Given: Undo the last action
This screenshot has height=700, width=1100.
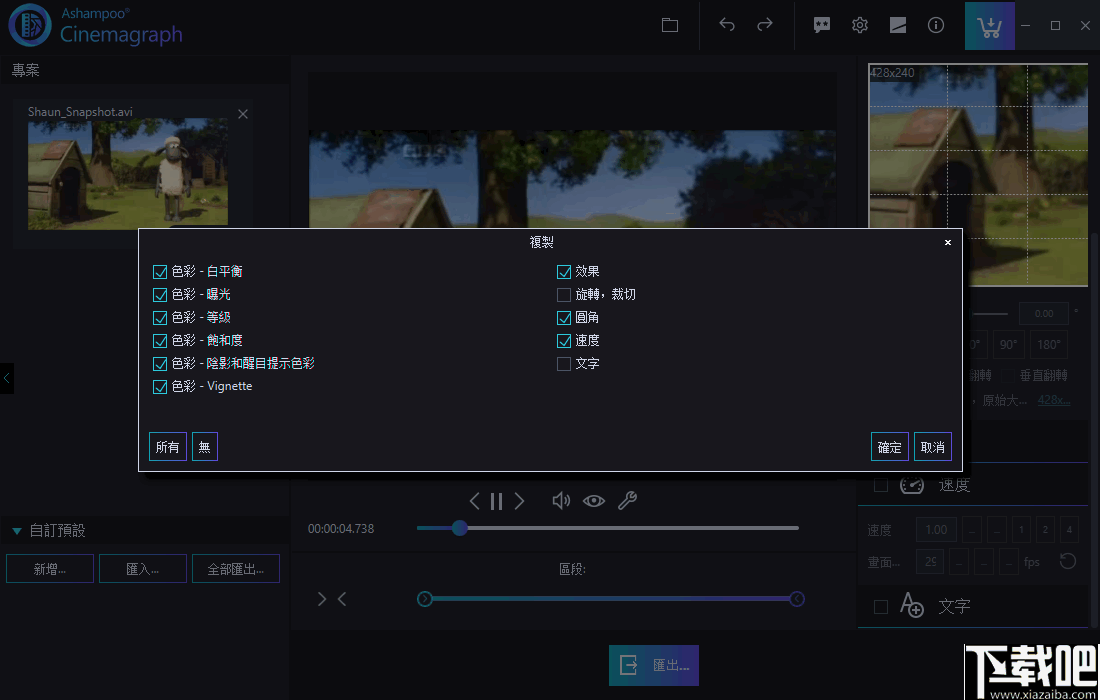Looking at the screenshot, I should point(727,25).
